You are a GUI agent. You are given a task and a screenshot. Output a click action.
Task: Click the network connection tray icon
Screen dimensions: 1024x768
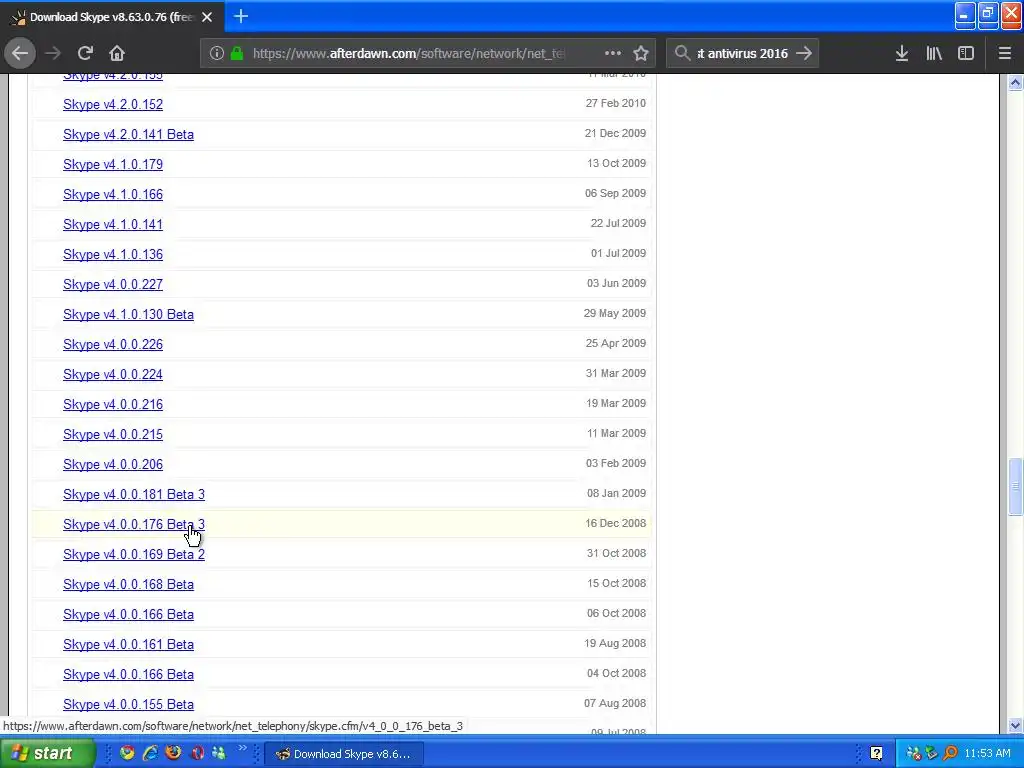[914, 754]
